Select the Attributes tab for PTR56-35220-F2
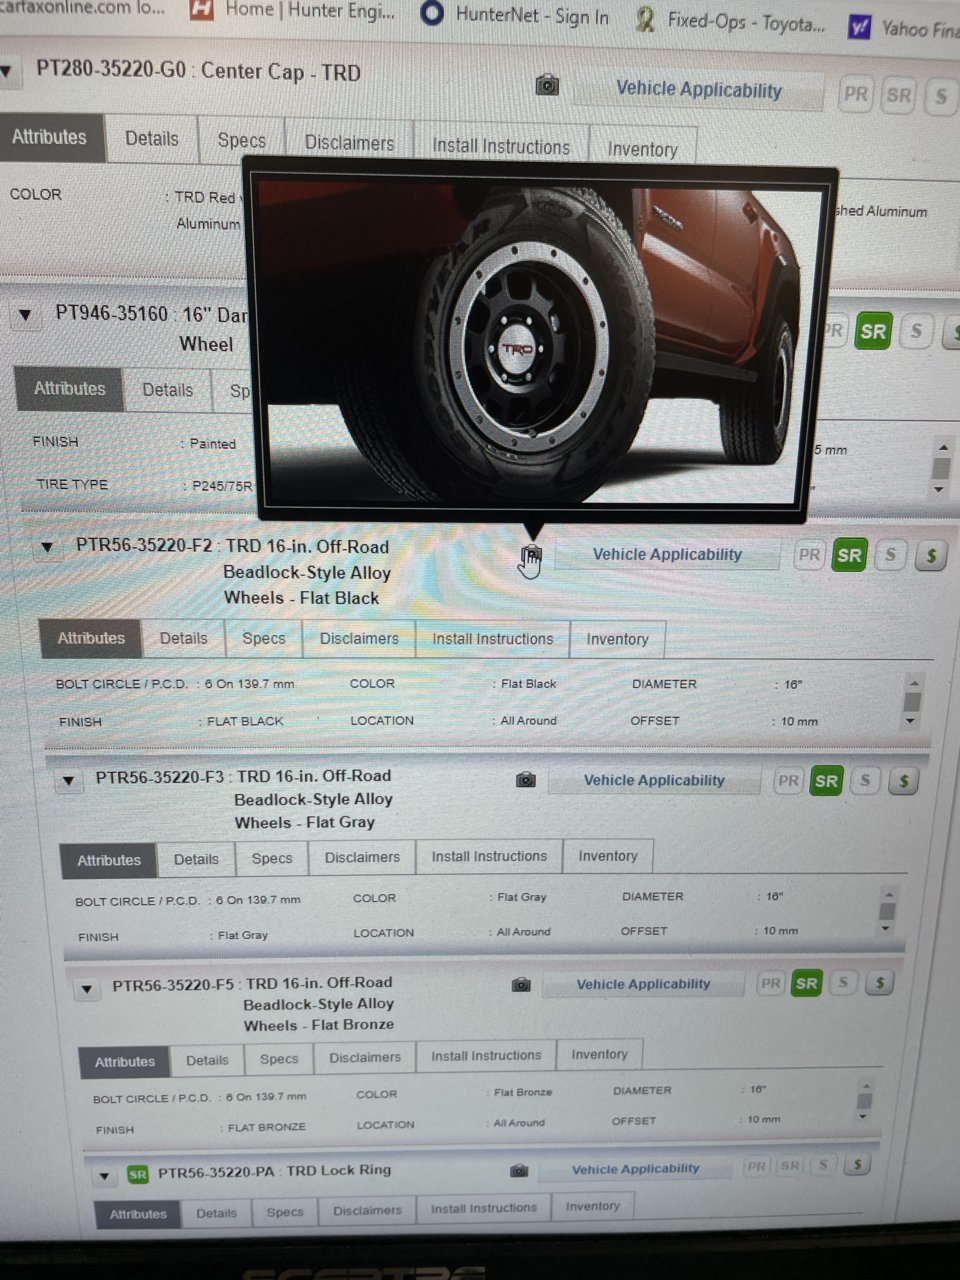This screenshot has width=960, height=1280. pos(91,638)
